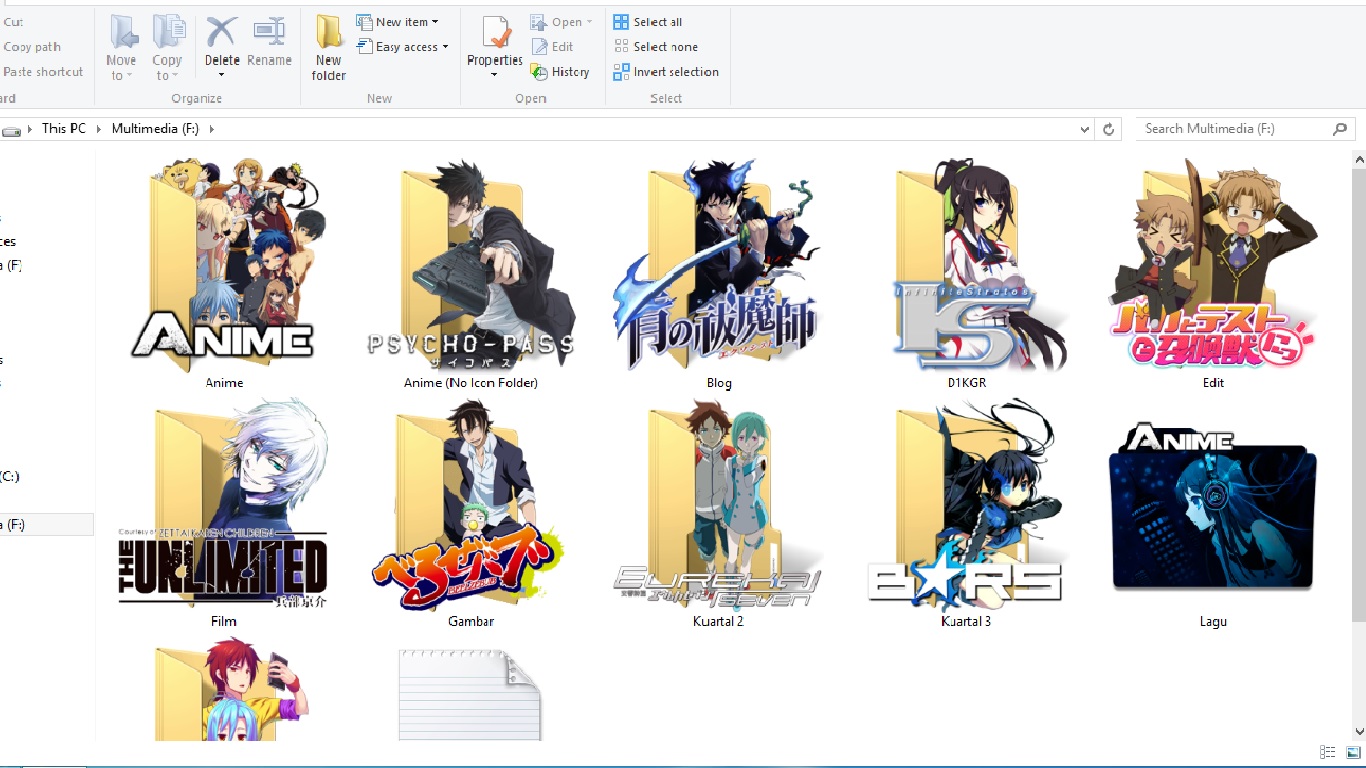Switch to details view using status bar icon
The height and width of the screenshot is (768, 1366).
point(1328,752)
